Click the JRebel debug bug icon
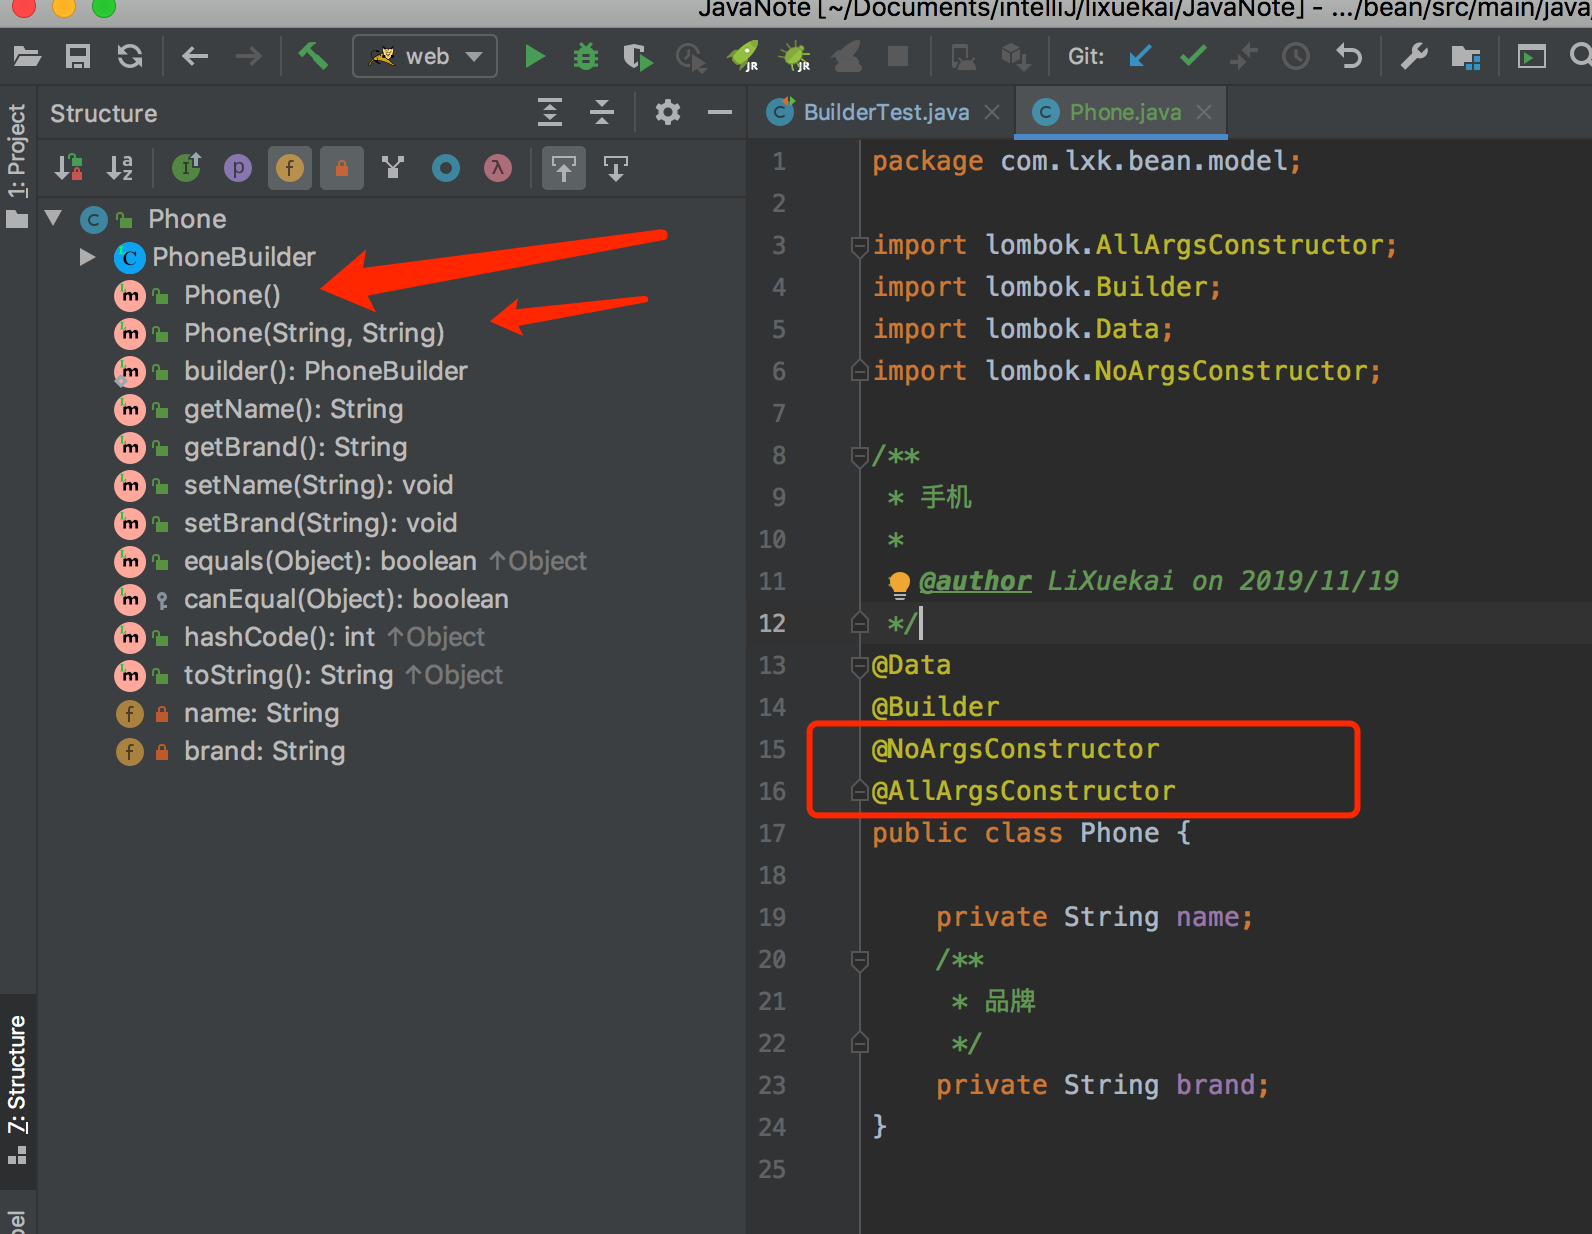This screenshot has width=1592, height=1234. point(796,56)
